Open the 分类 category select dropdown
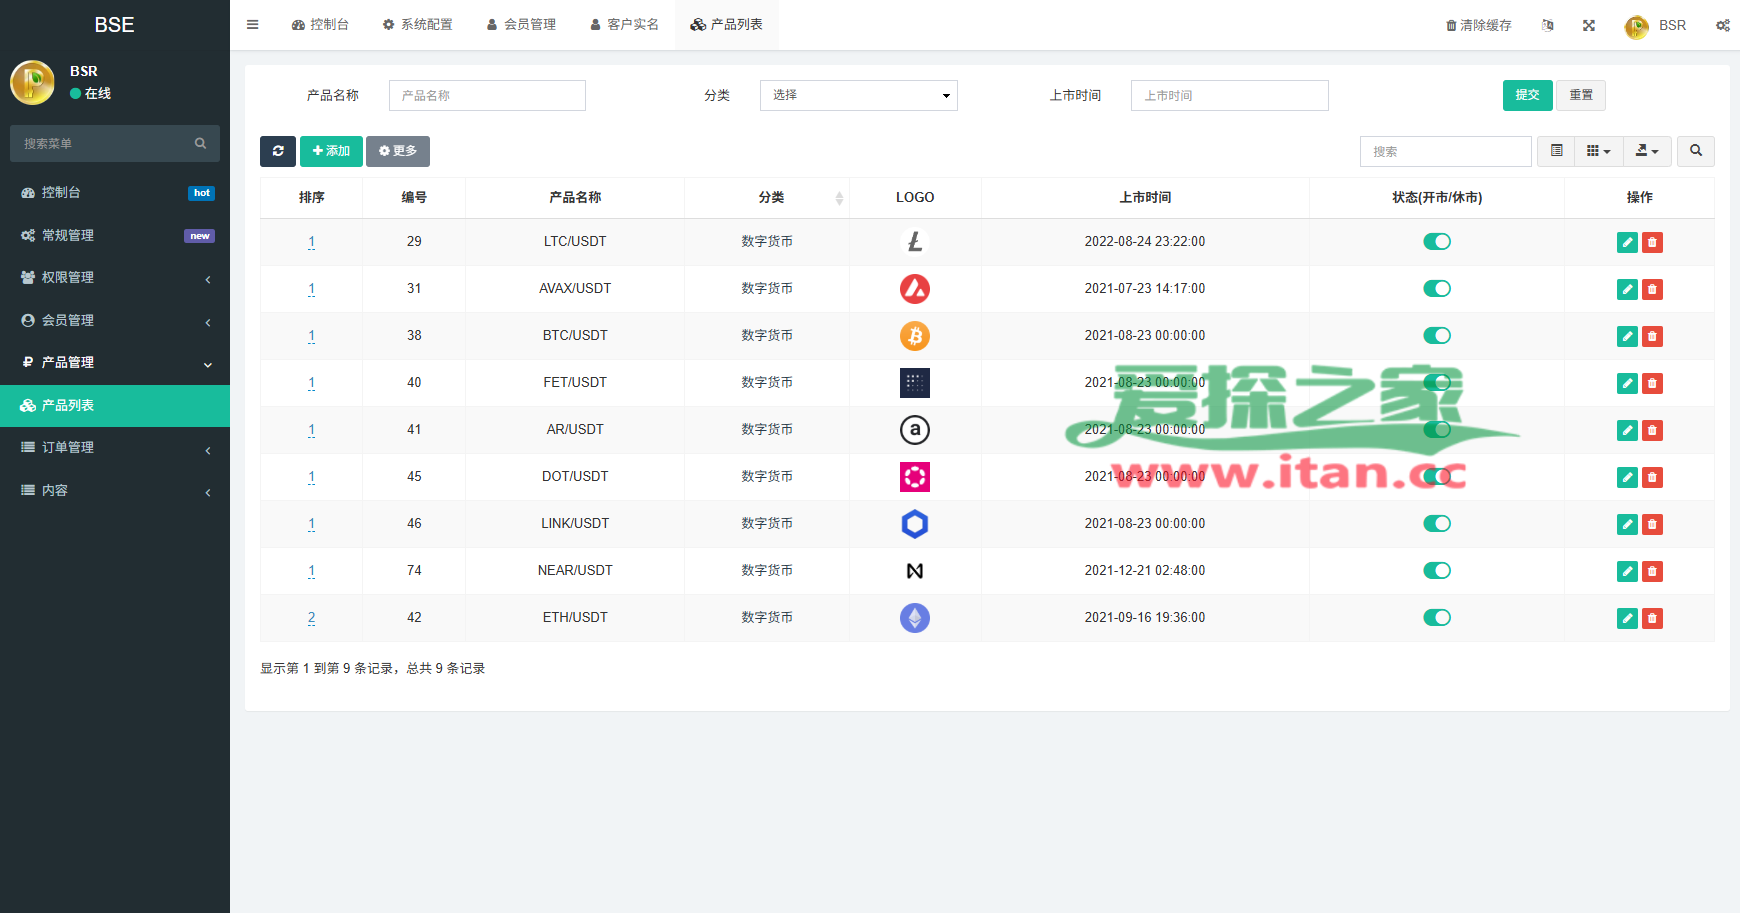This screenshot has width=1740, height=913. 859,95
